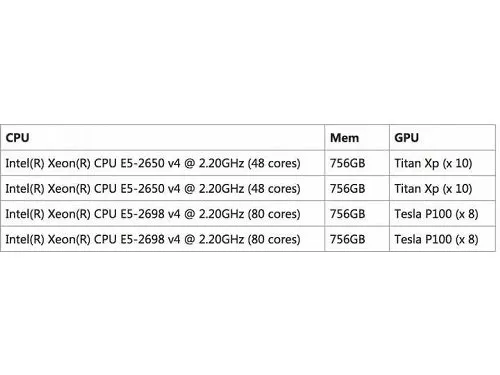This screenshot has height=375, width=500.
Task: Click third row 756GB memory cell
Action: (x=357, y=214)
